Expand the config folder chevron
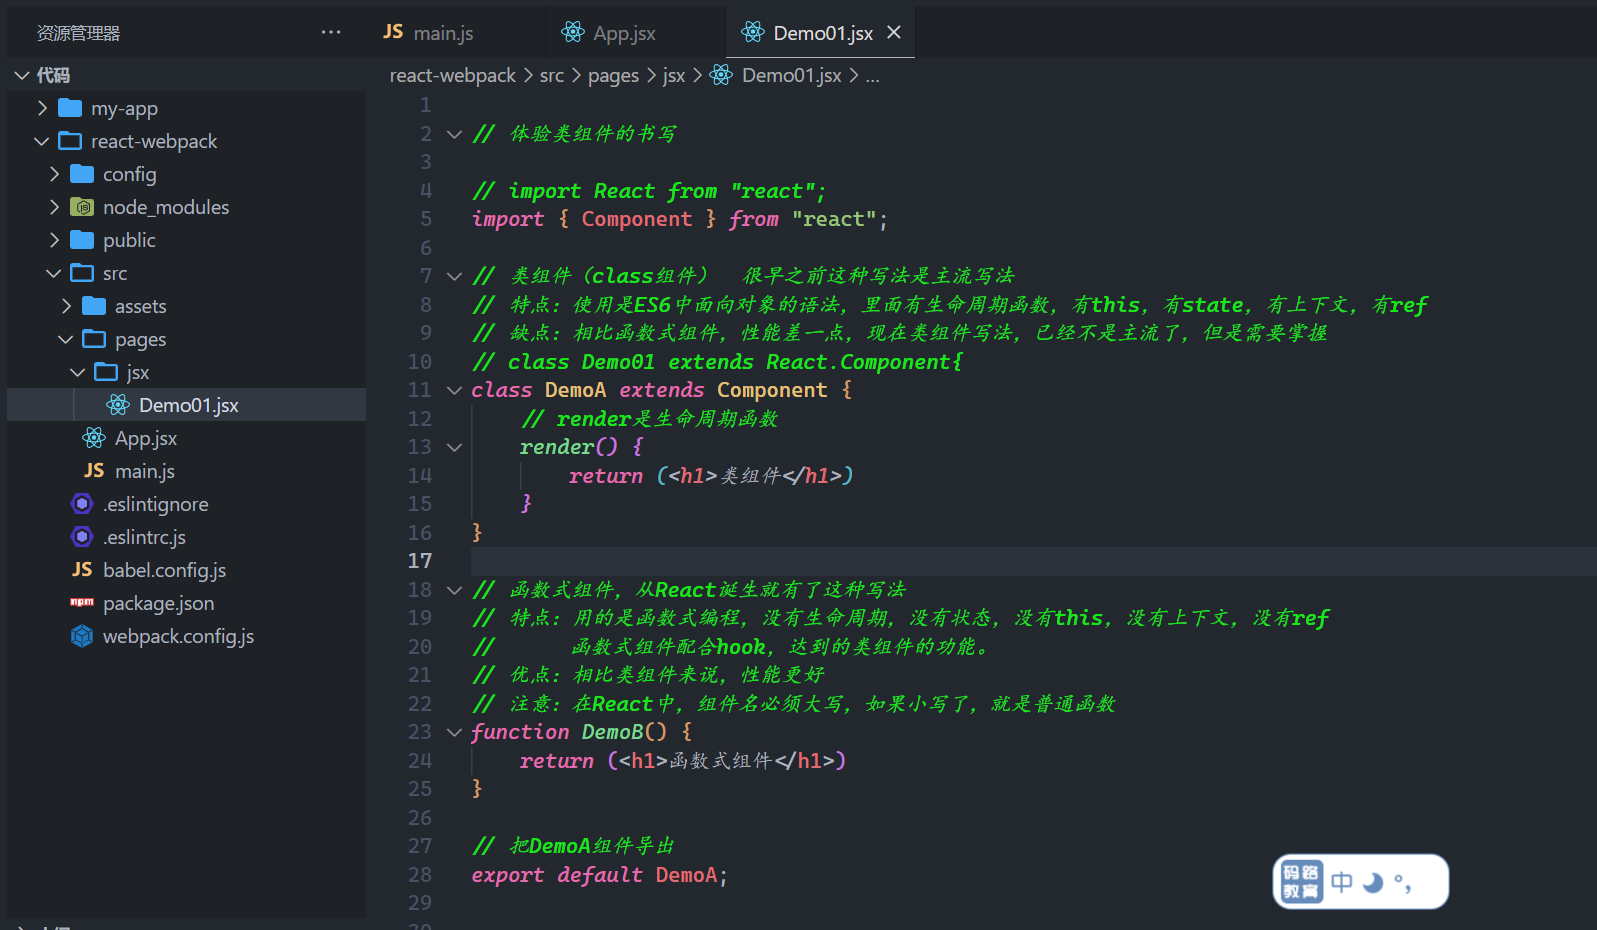This screenshot has width=1597, height=930. click(x=54, y=174)
